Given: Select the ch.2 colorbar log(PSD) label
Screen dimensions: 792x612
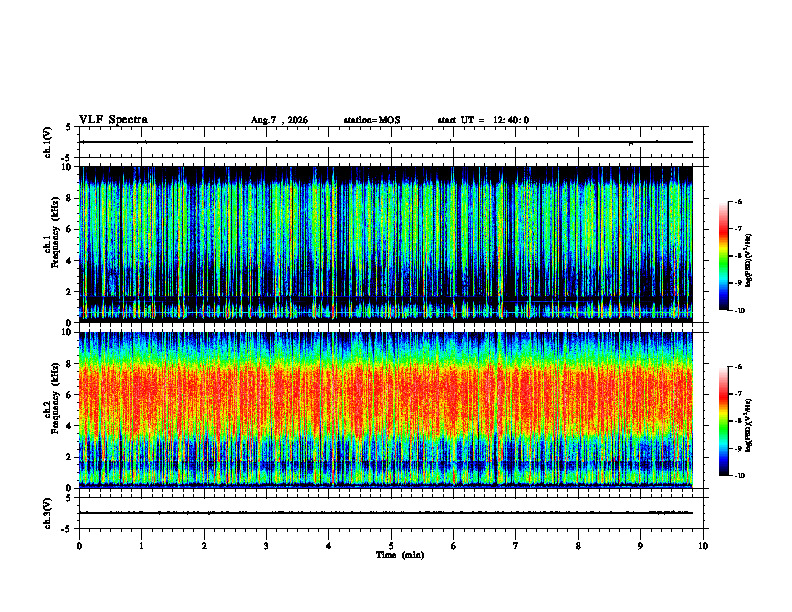Looking at the screenshot, I should pos(749,425).
